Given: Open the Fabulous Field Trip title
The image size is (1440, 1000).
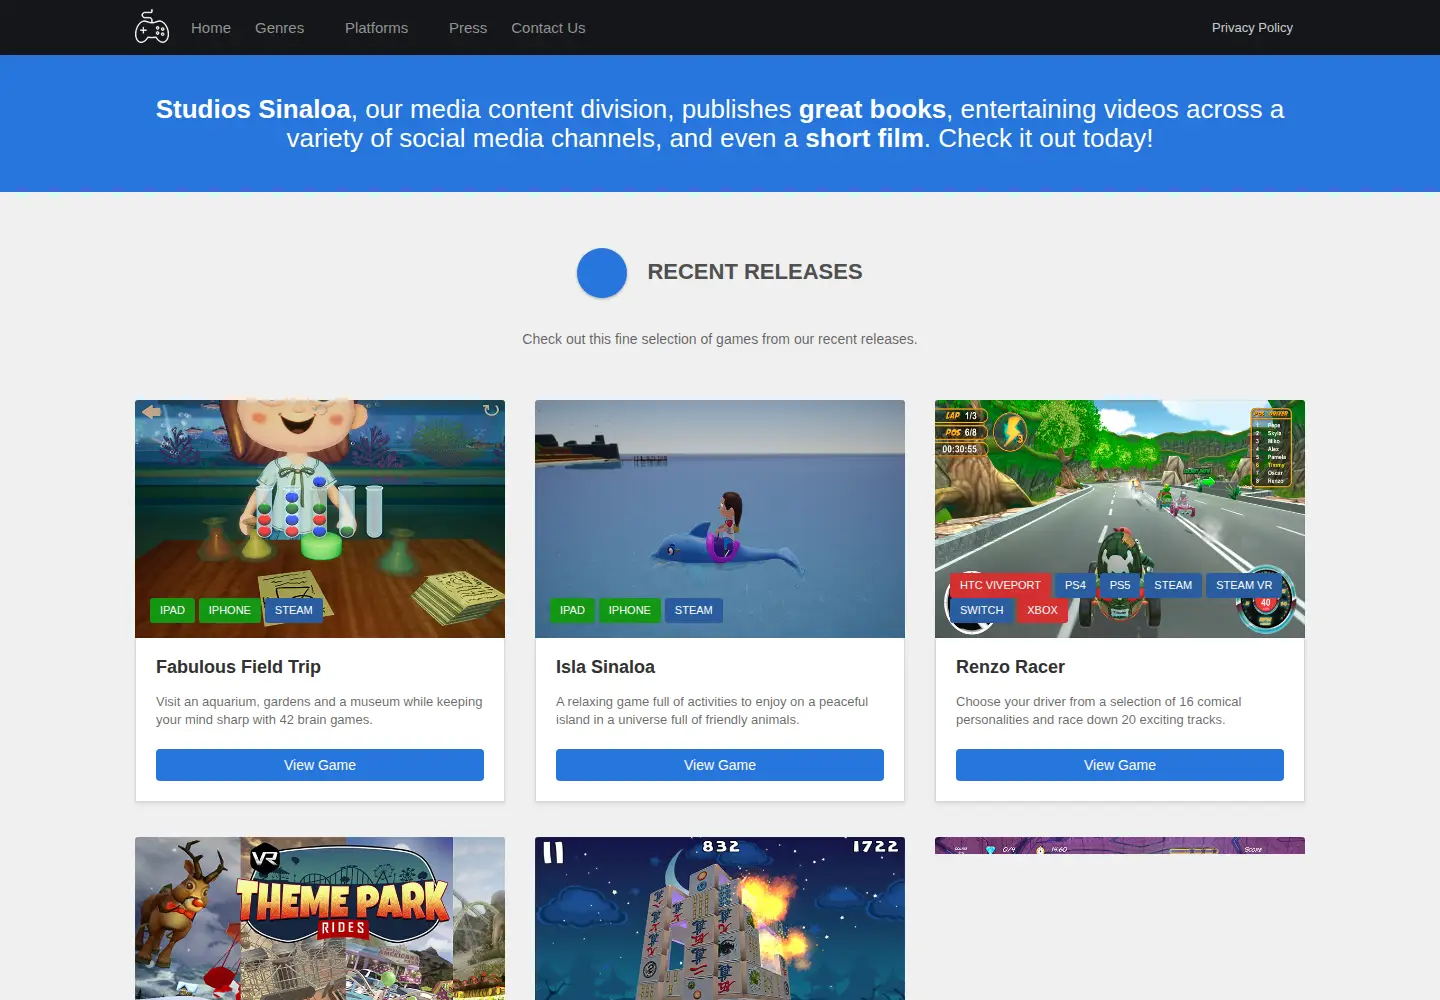Looking at the screenshot, I should 238,667.
